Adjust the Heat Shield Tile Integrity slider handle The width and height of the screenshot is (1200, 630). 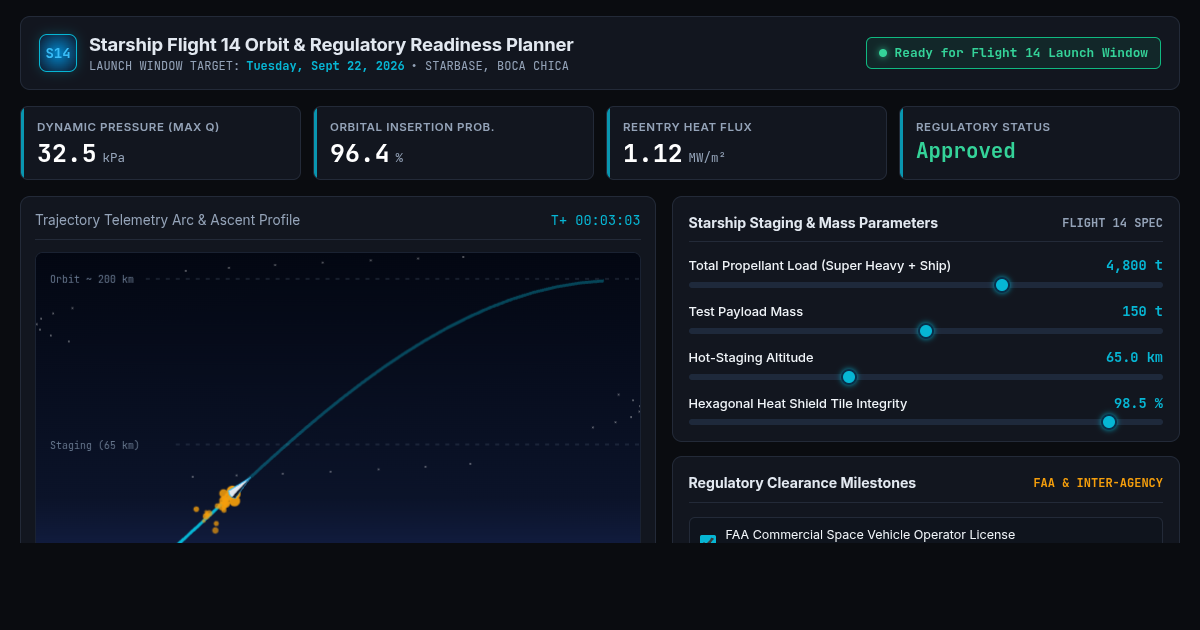pos(1109,422)
